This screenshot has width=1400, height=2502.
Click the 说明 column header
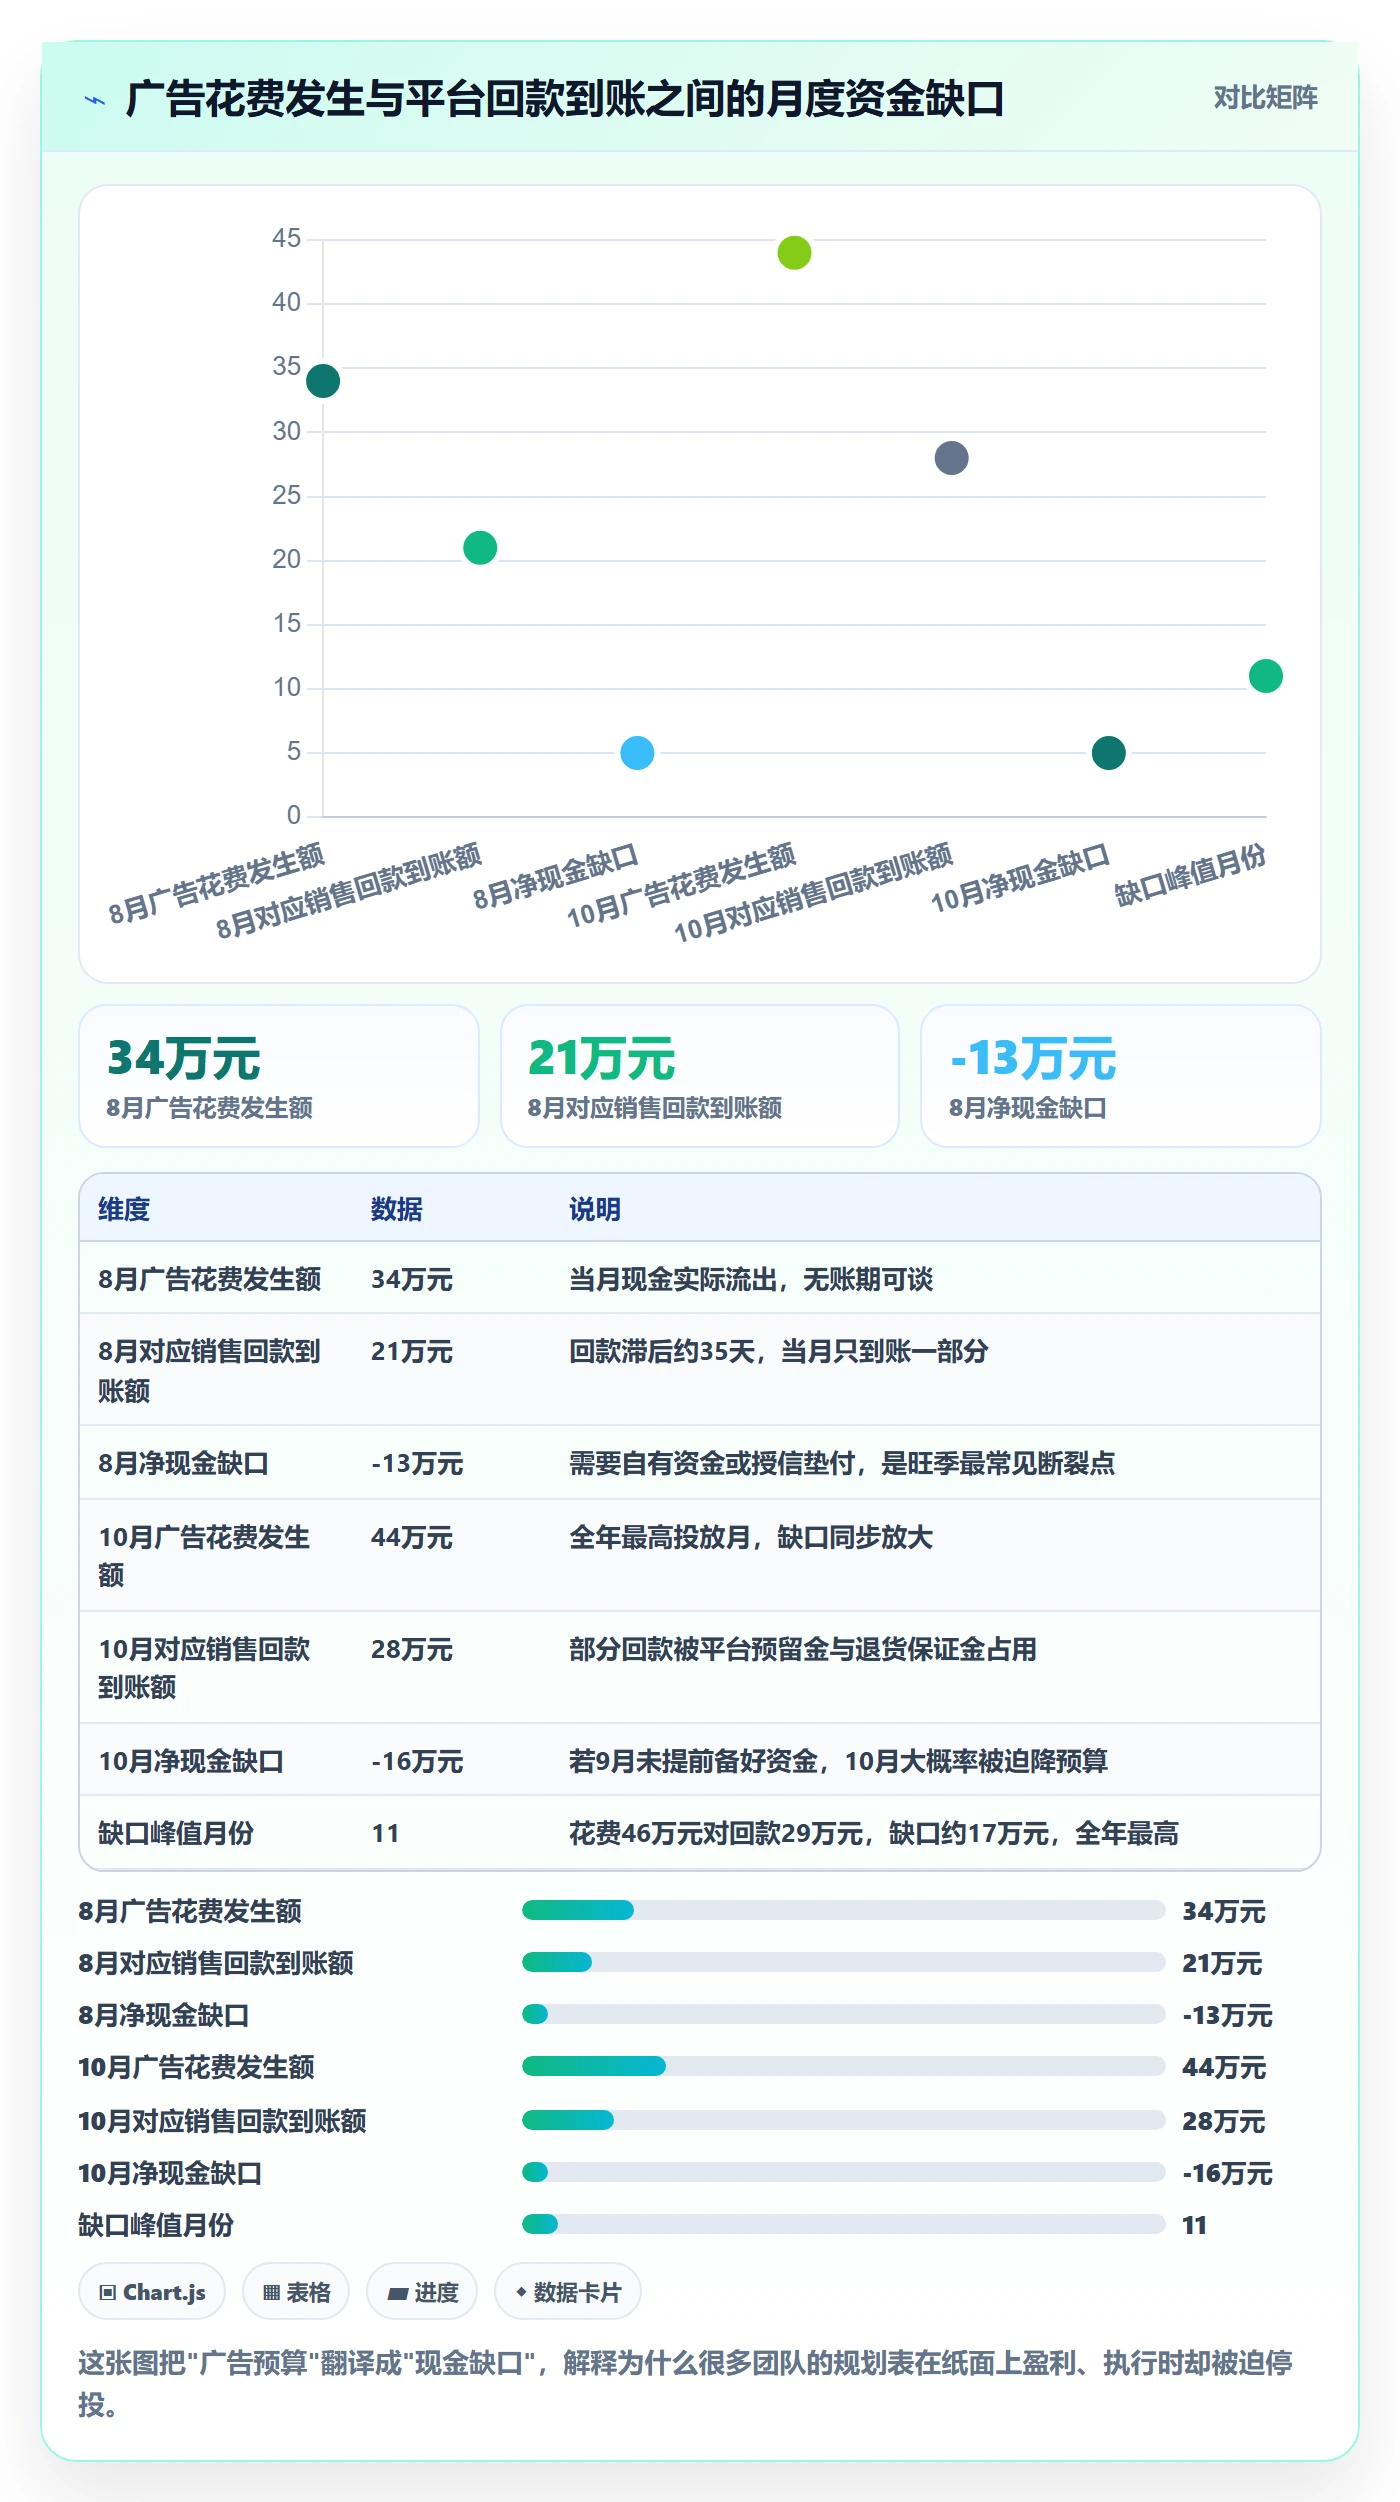595,1210
